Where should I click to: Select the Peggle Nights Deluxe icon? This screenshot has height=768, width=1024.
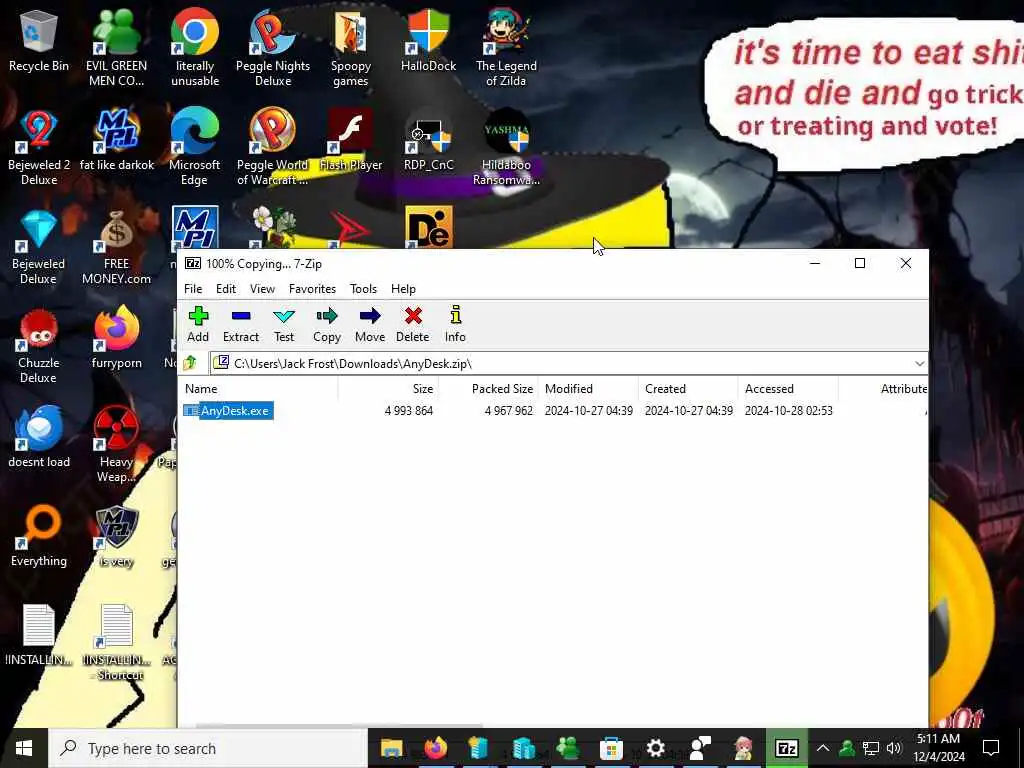click(272, 48)
